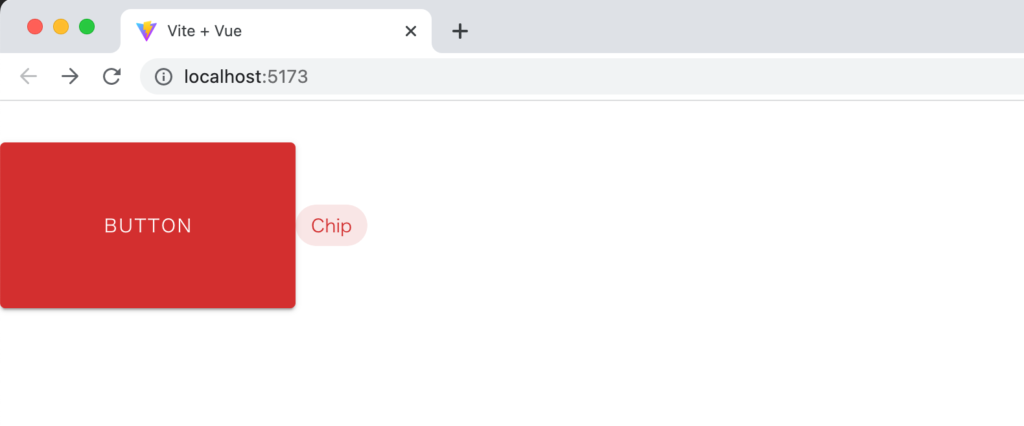Click the red window close dot
The height and width of the screenshot is (426, 1024).
[x=35, y=27]
